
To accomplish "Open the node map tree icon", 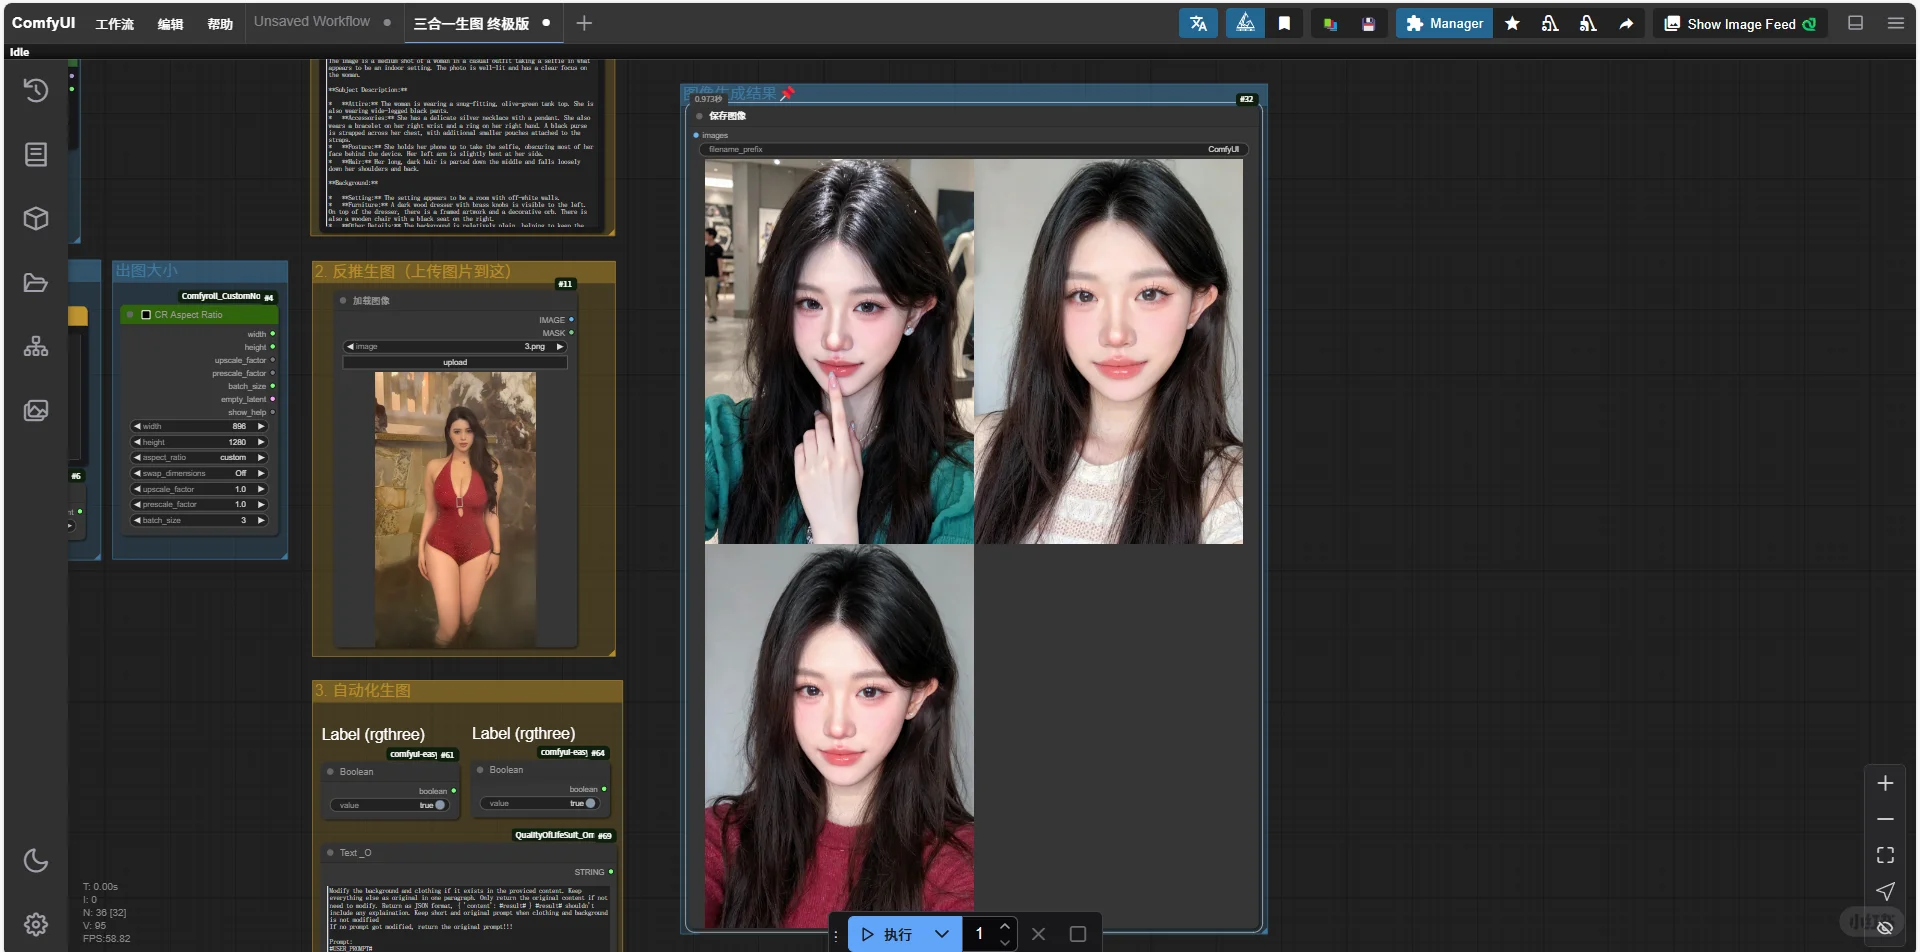I will (x=36, y=346).
